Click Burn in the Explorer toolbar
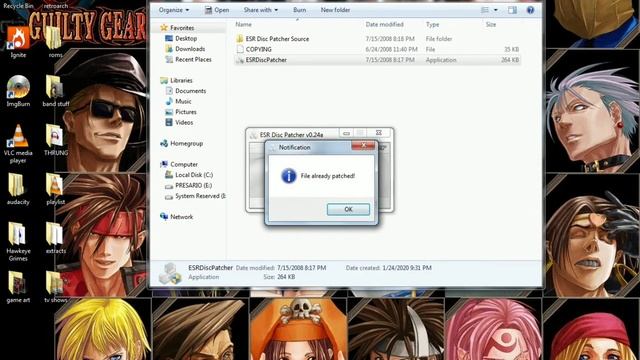640x360 pixels. (x=299, y=10)
